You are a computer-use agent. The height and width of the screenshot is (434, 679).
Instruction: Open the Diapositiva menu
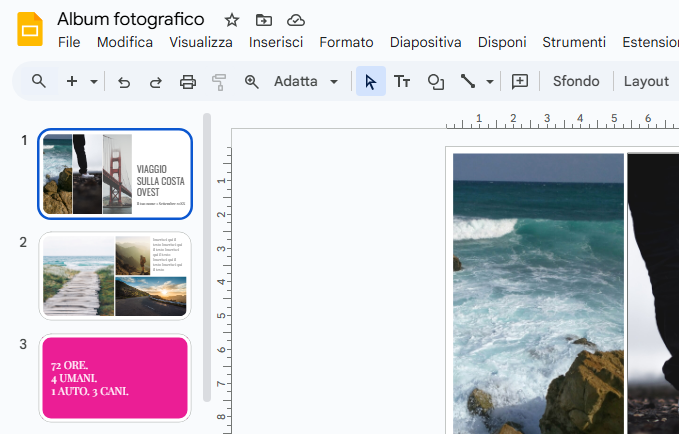(425, 42)
